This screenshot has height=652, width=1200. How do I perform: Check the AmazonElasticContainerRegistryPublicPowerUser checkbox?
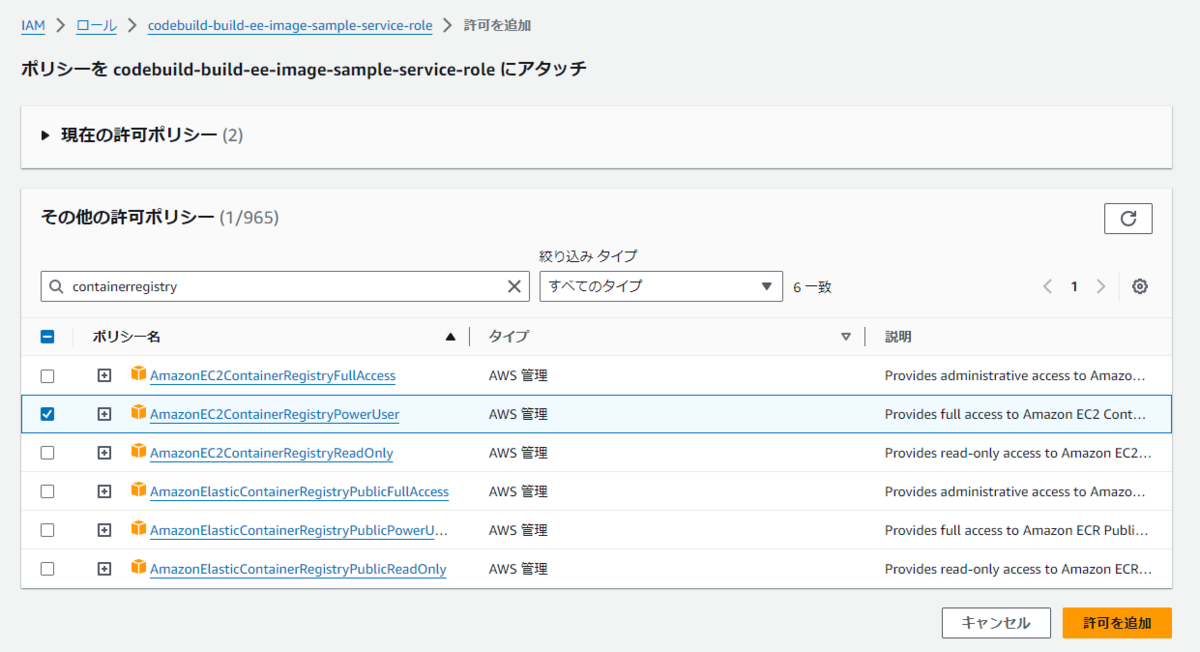pyautogui.click(x=47, y=530)
